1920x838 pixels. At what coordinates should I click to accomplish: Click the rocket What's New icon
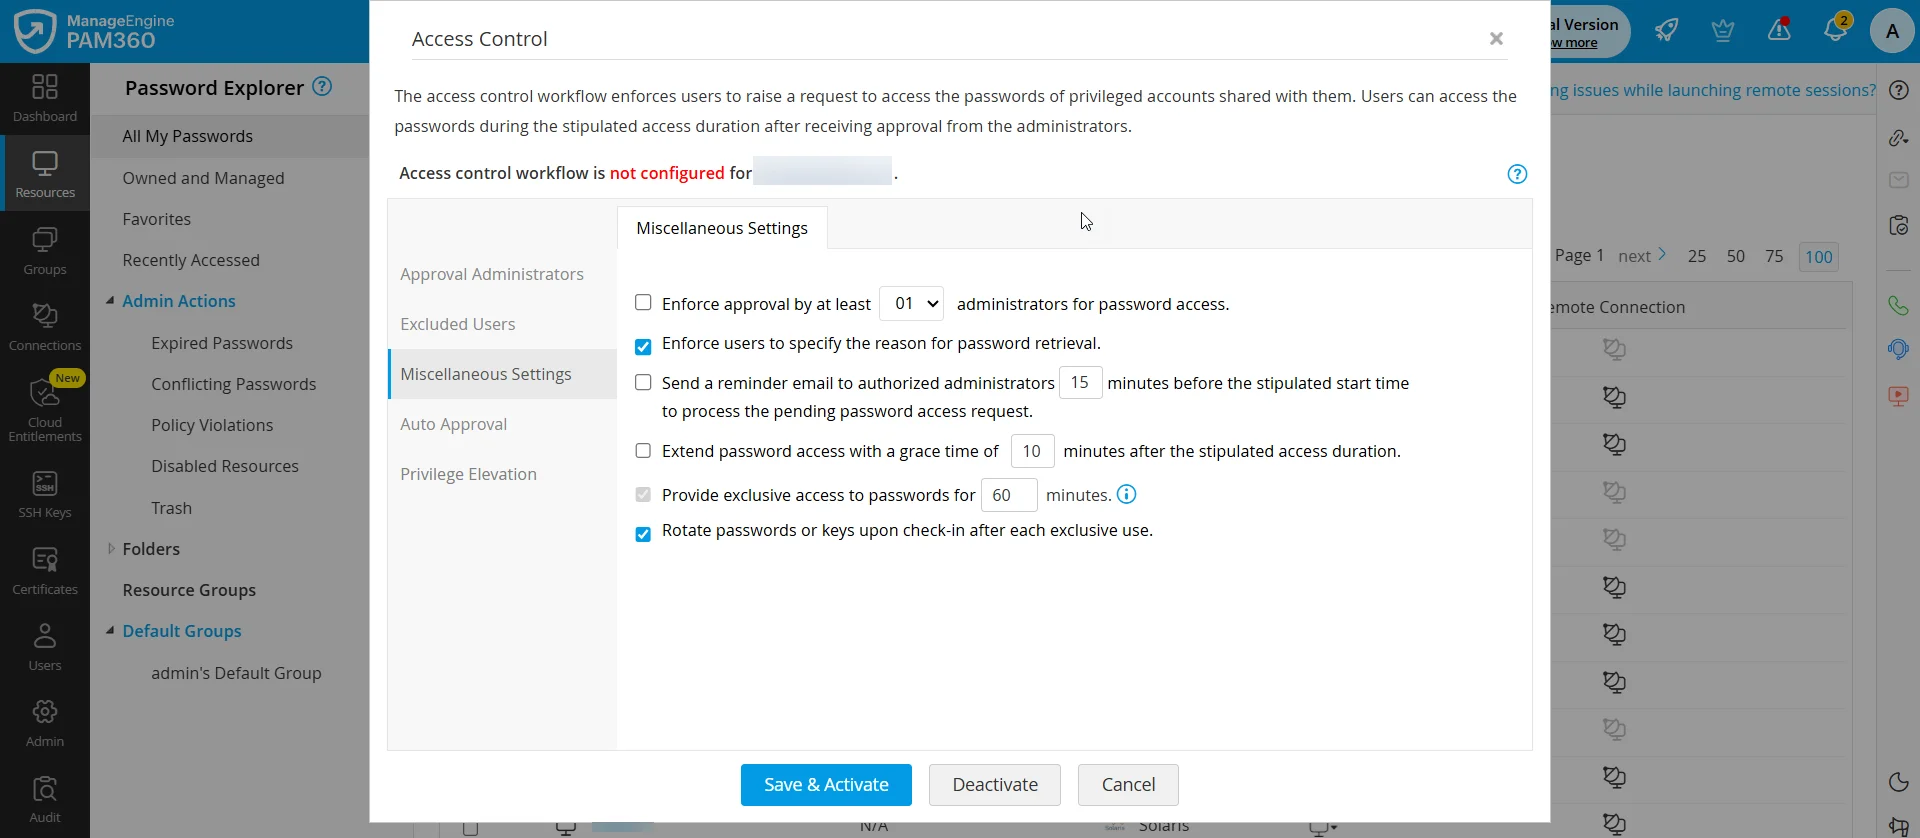[1666, 30]
